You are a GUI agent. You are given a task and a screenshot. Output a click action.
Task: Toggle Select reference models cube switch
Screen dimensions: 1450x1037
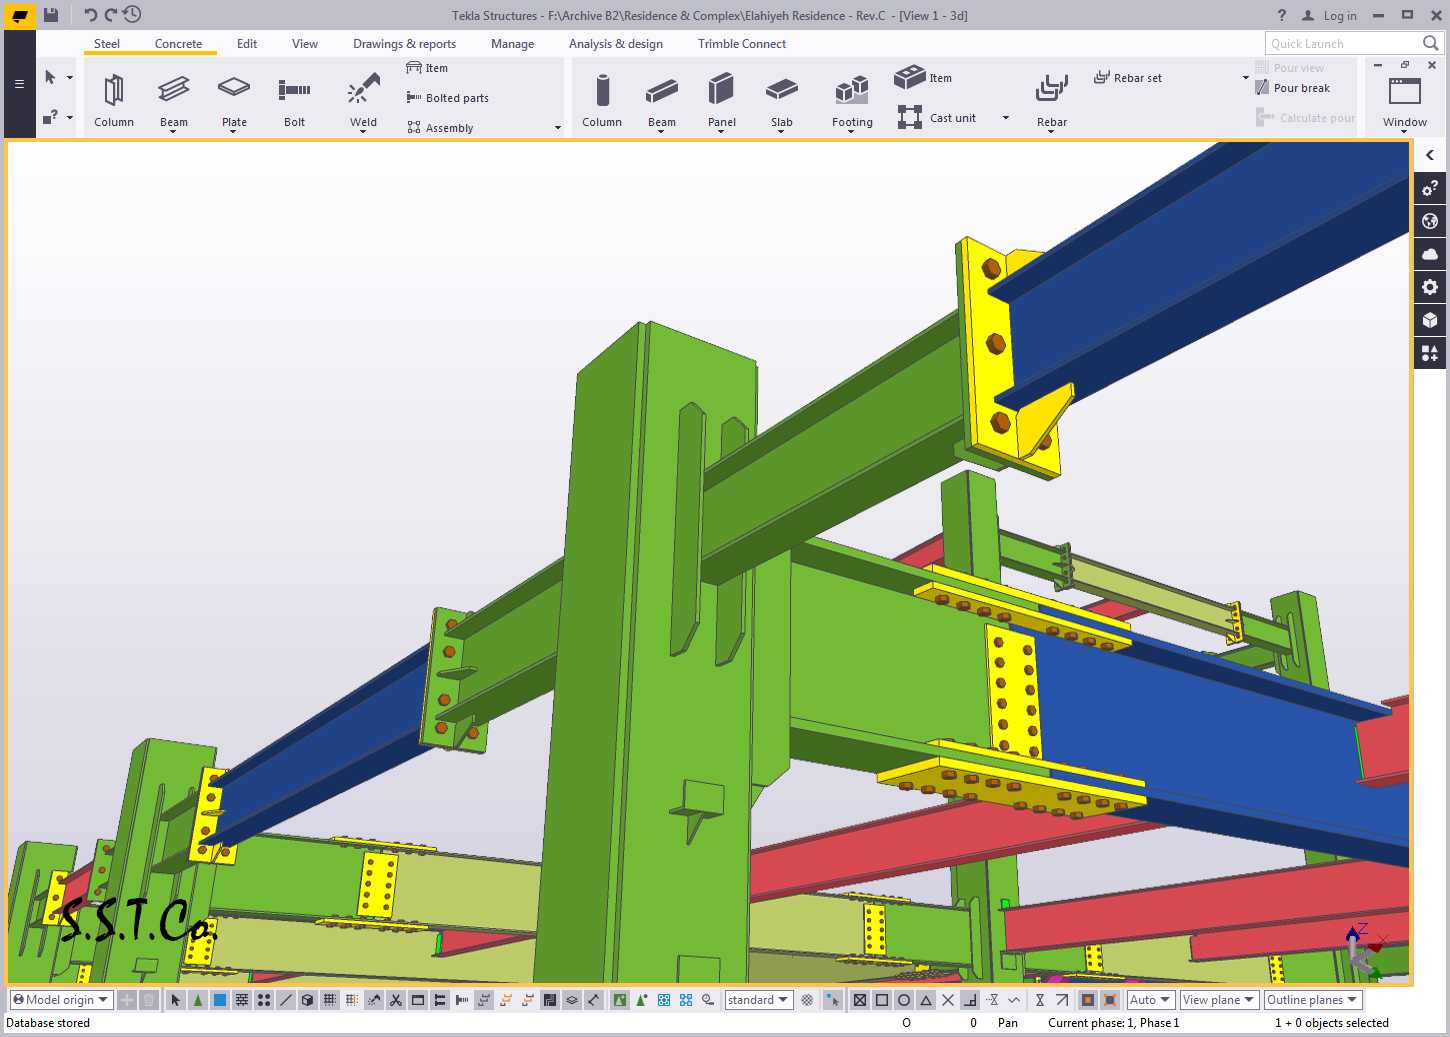pyautogui.click(x=308, y=1000)
